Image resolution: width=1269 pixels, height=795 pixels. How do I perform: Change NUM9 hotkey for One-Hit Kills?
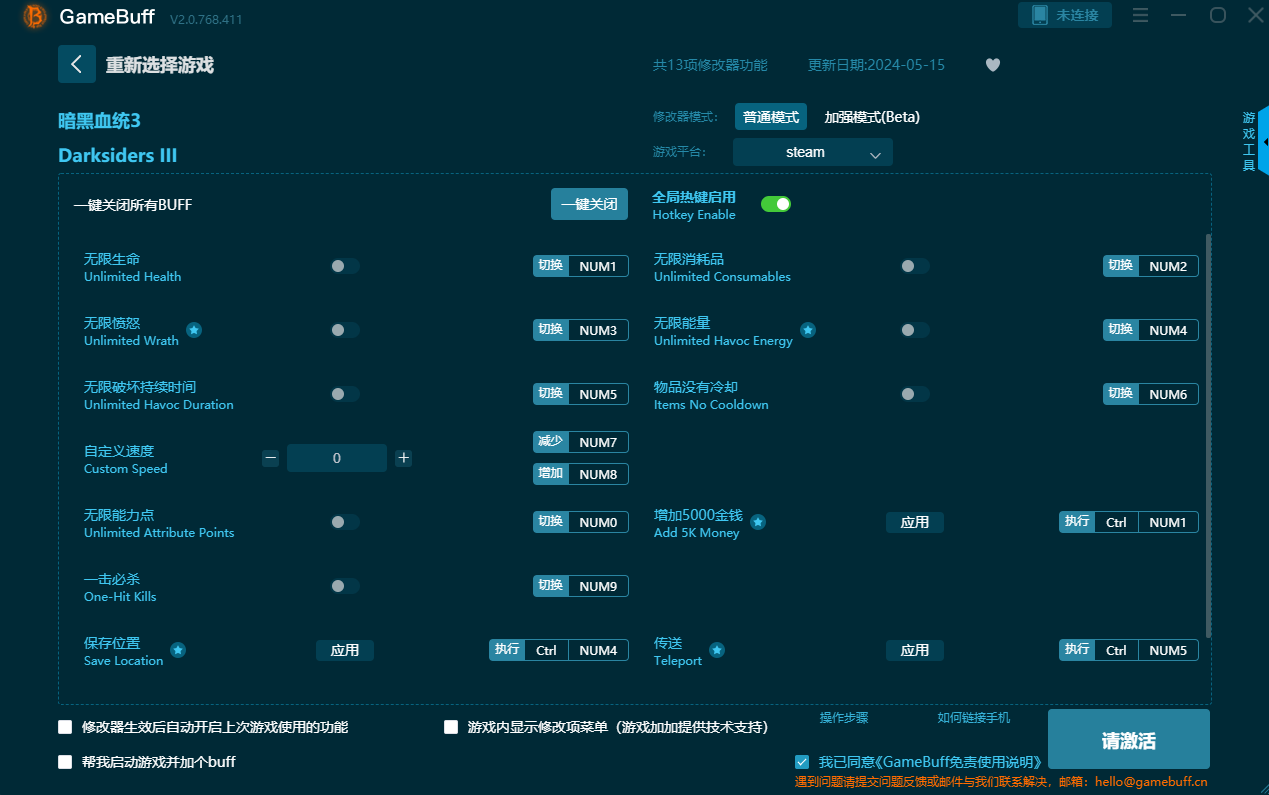598,586
